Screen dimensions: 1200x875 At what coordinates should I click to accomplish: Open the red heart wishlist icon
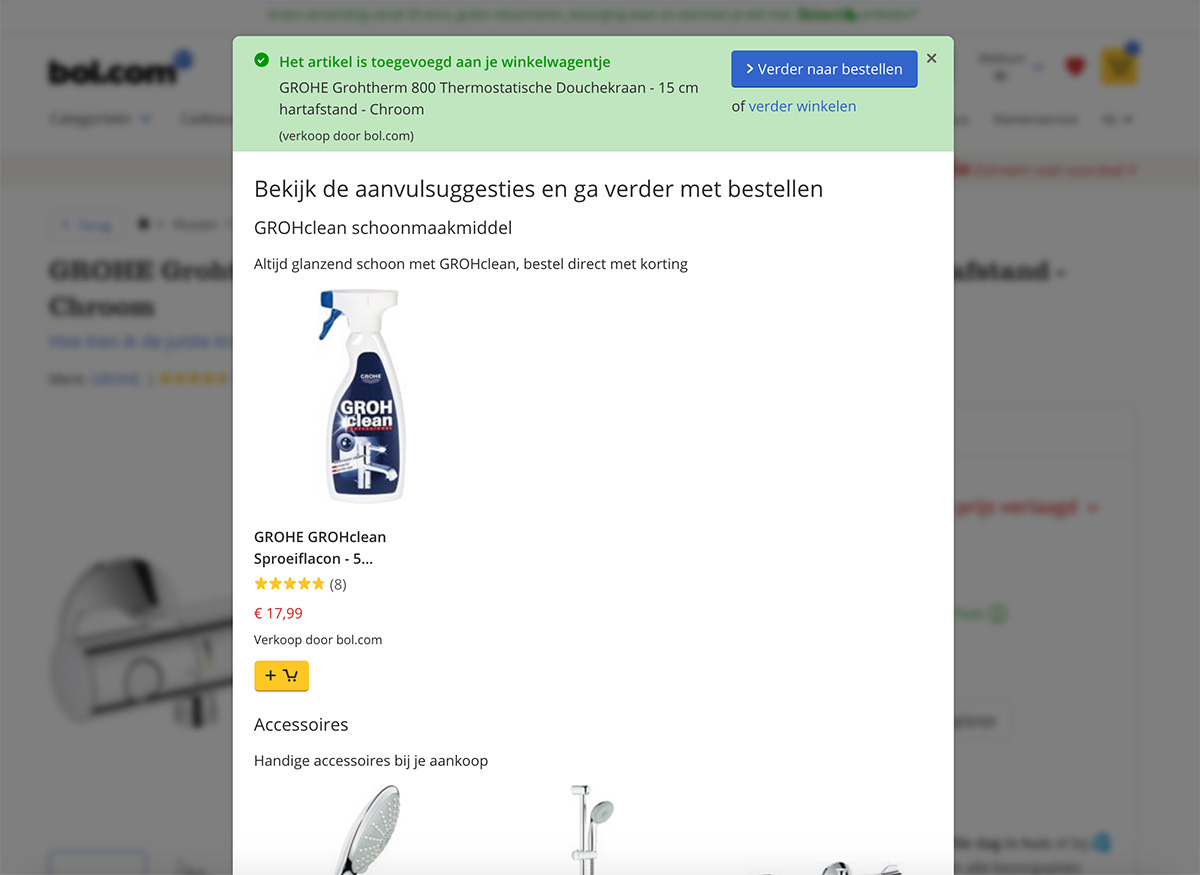pyautogui.click(x=1075, y=67)
